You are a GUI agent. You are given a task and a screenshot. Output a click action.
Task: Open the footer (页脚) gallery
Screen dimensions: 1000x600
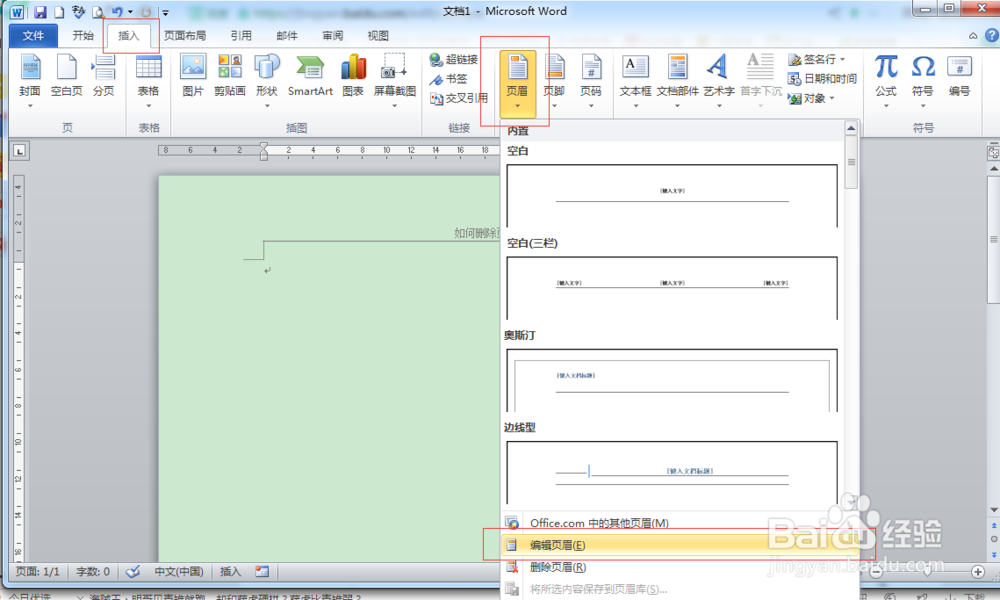[x=554, y=82]
